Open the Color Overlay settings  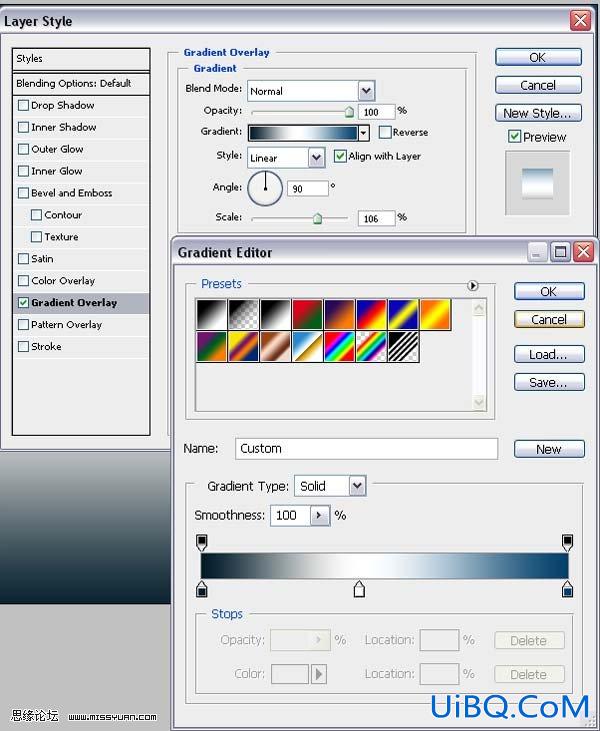pyautogui.click(x=63, y=281)
